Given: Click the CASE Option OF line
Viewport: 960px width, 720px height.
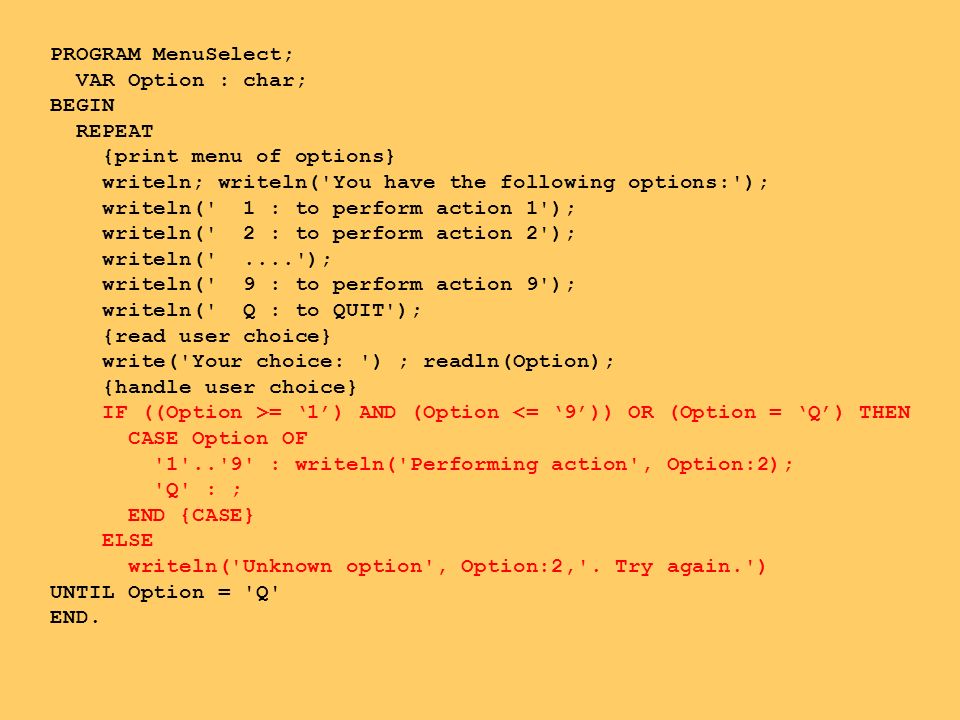Looking at the screenshot, I should [x=217, y=438].
